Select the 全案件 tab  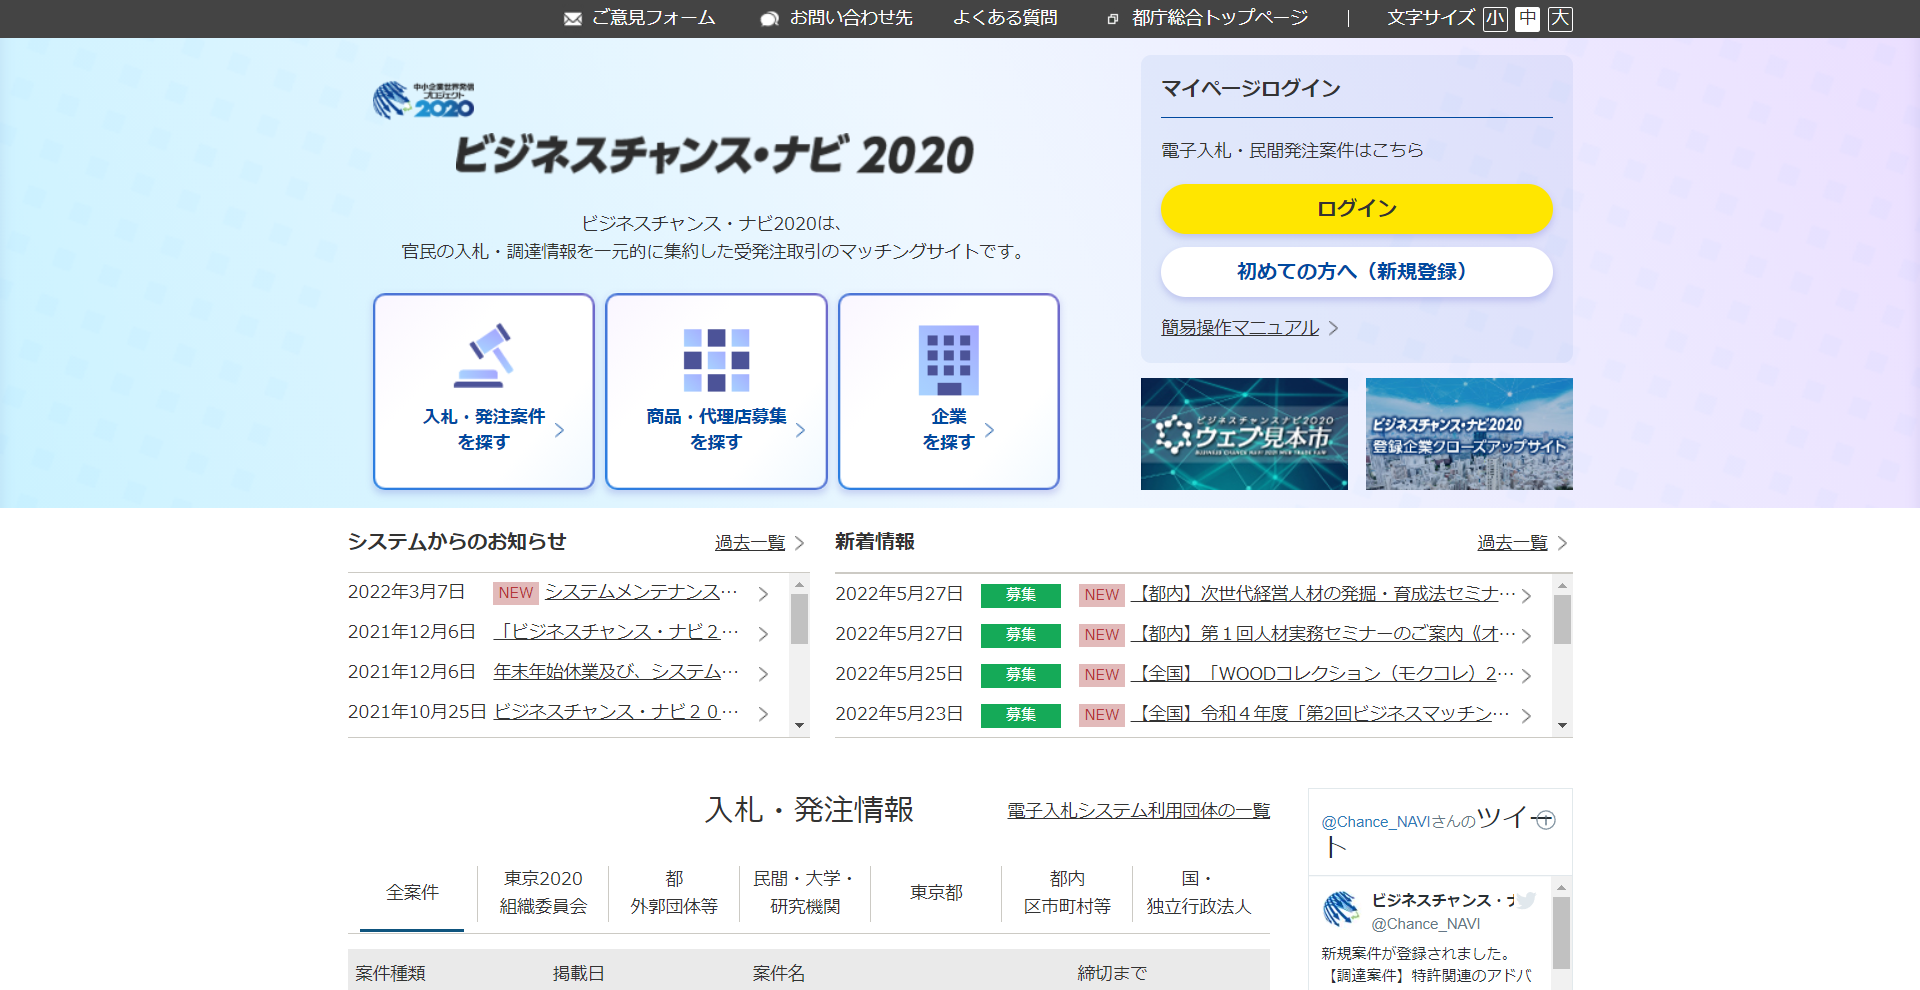[x=412, y=892]
